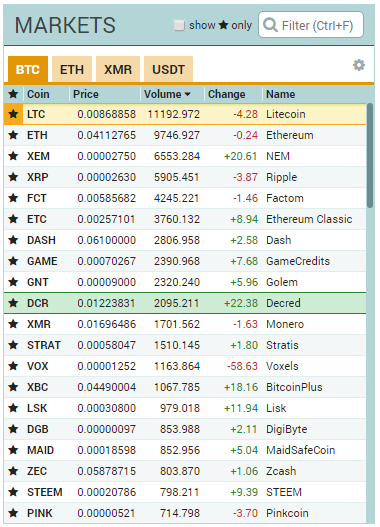380x527 pixels.
Task: Sort the list by Change column
Action: coord(226,94)
